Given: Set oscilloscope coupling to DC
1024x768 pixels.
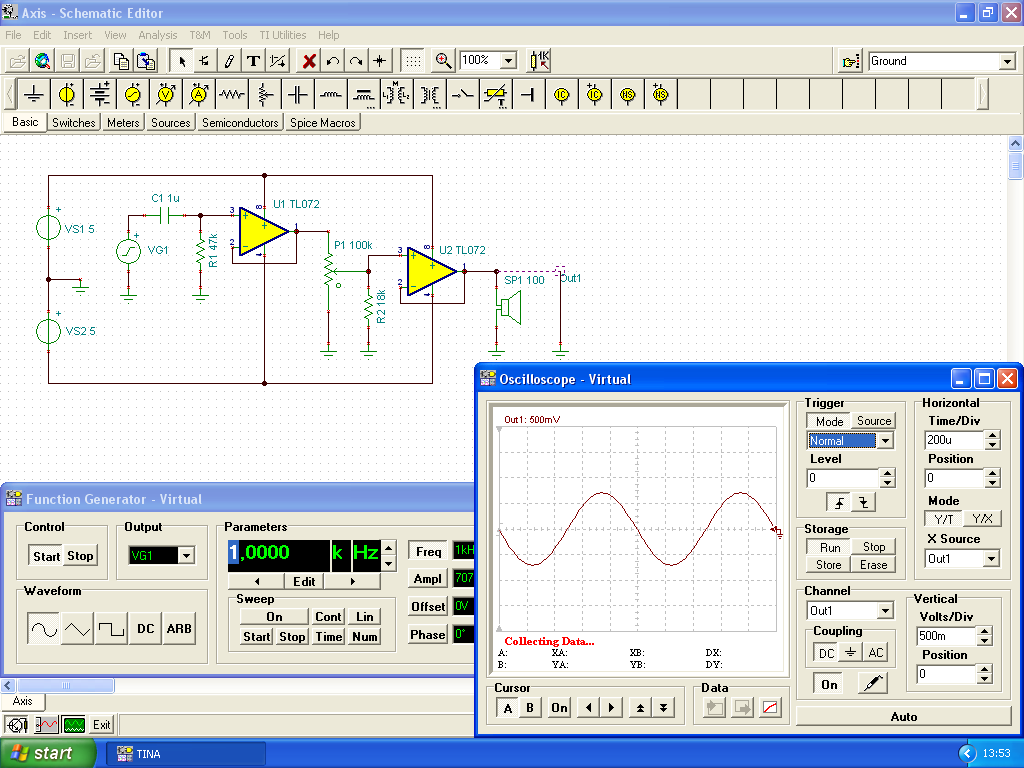Looking at the screenshot, I should point(826,652).
